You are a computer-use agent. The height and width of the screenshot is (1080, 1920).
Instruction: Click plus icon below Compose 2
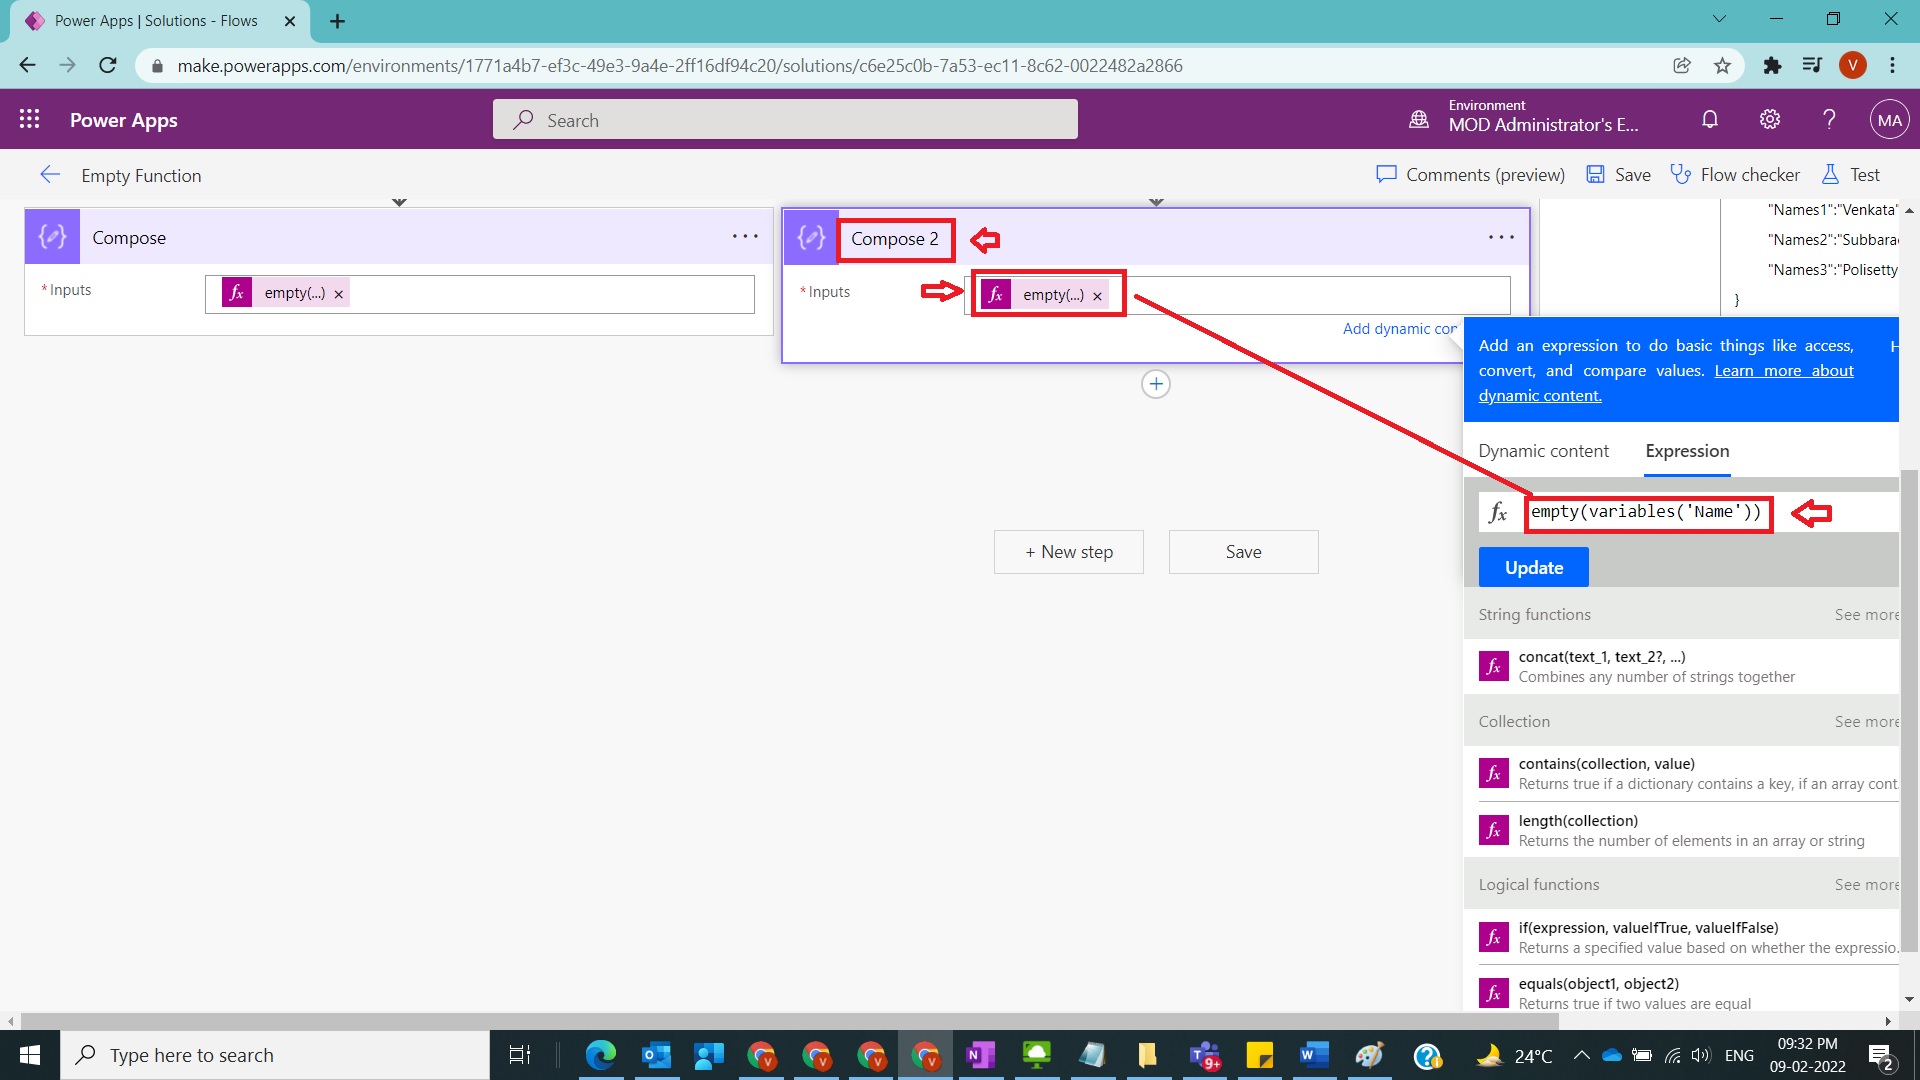(1156, 385)
